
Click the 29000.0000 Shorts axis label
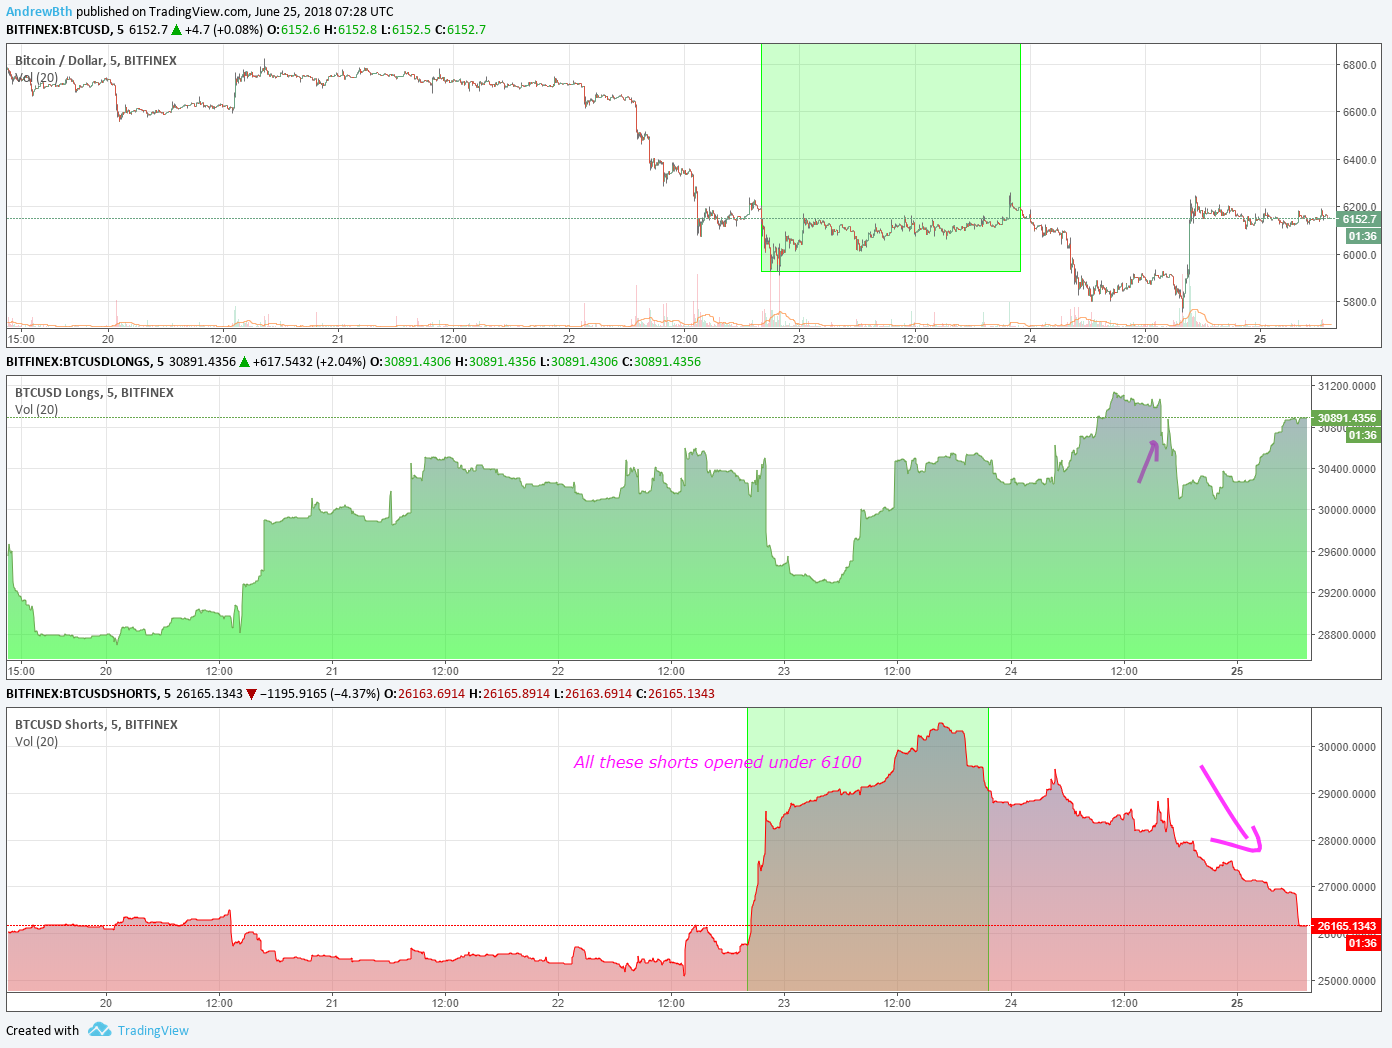tap(1347, 794)
